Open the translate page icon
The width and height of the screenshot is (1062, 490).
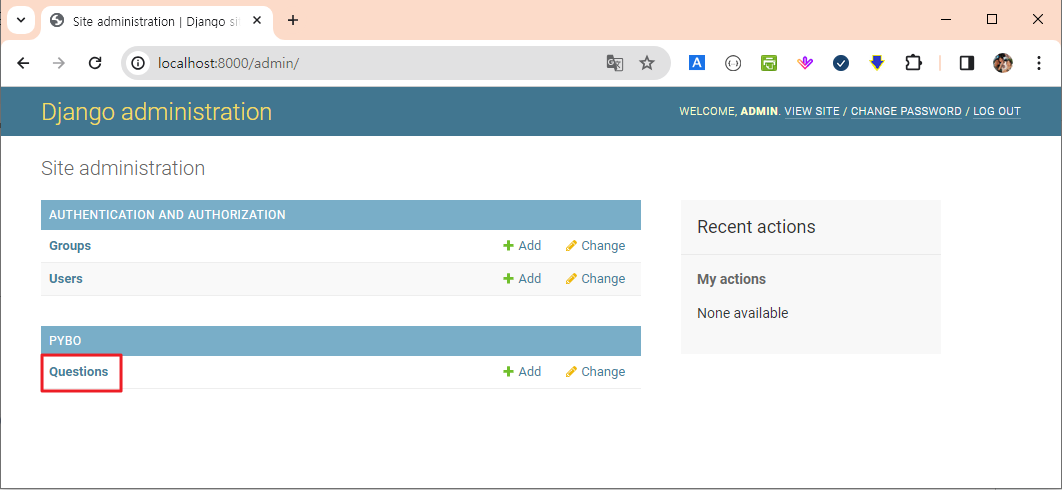(614, 63)
